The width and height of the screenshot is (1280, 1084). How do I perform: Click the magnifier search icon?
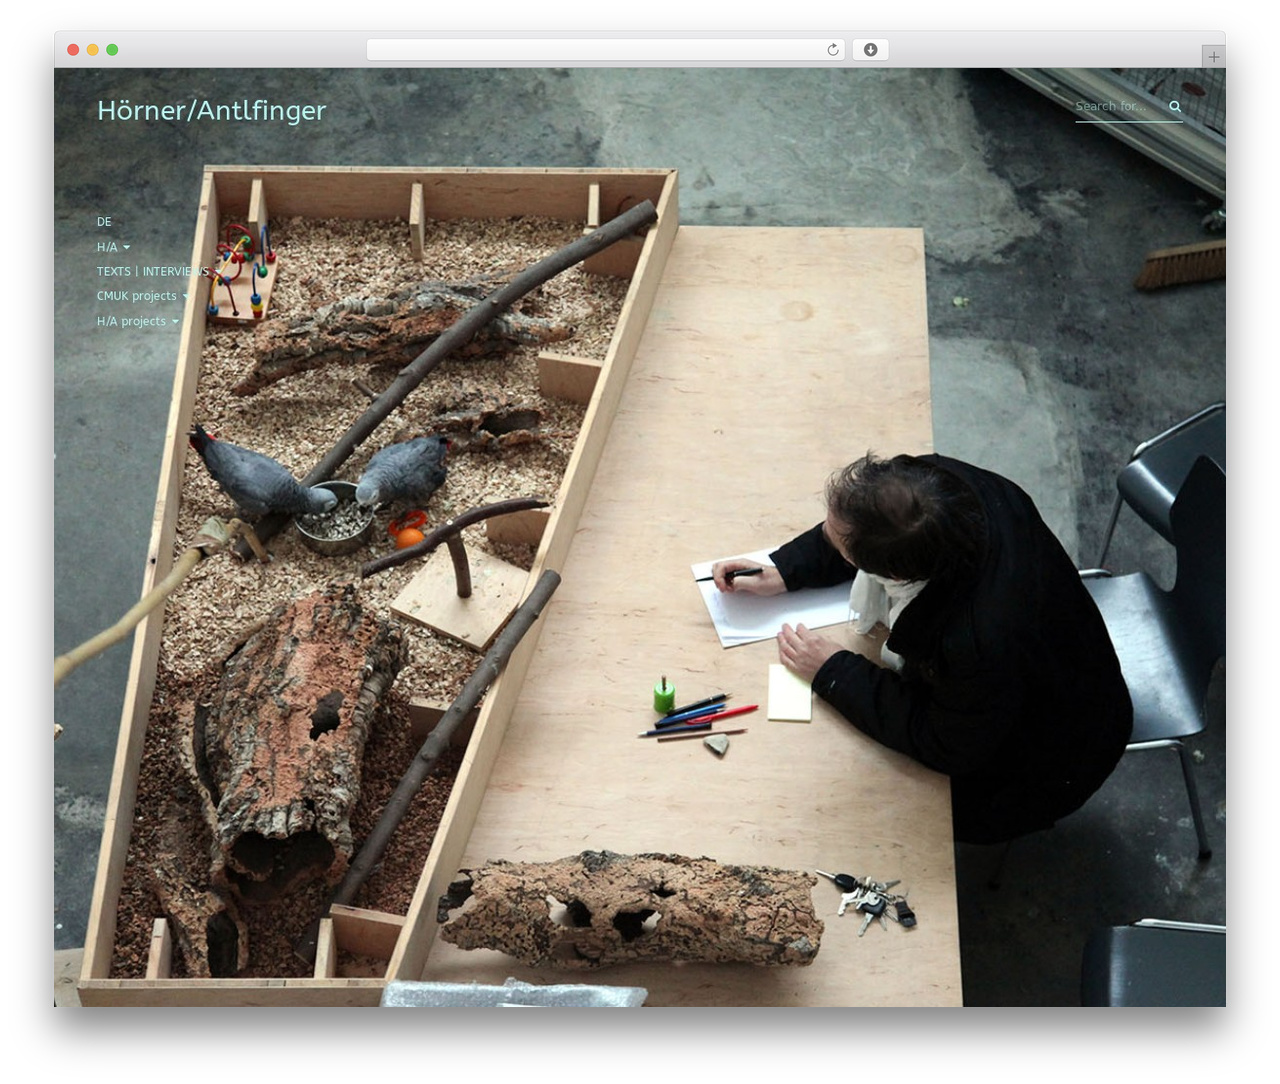(1175, 106)
